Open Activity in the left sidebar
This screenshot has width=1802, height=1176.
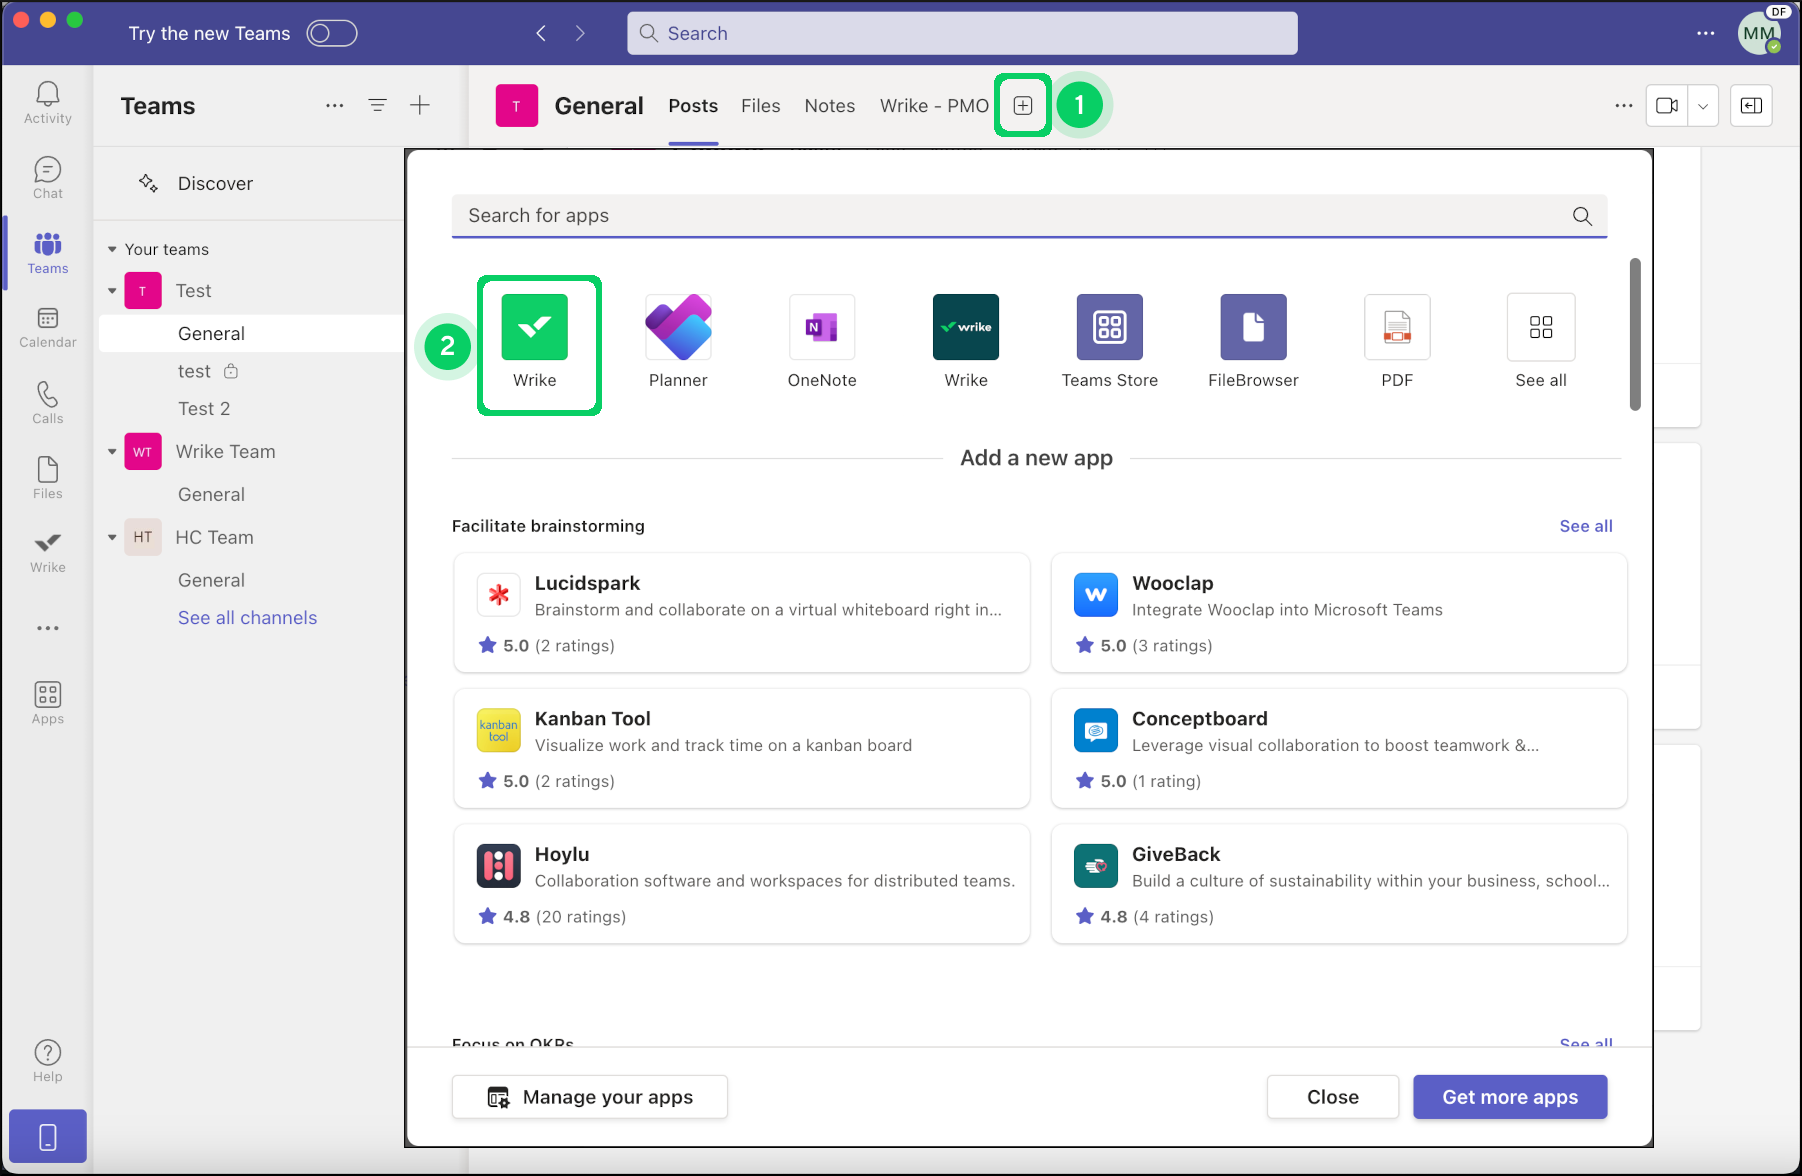coord(47,103)
